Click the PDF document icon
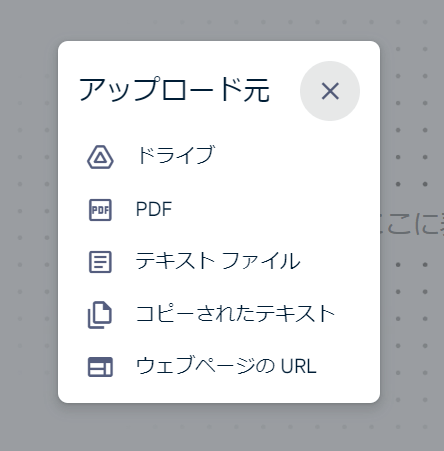 (100, 210)
